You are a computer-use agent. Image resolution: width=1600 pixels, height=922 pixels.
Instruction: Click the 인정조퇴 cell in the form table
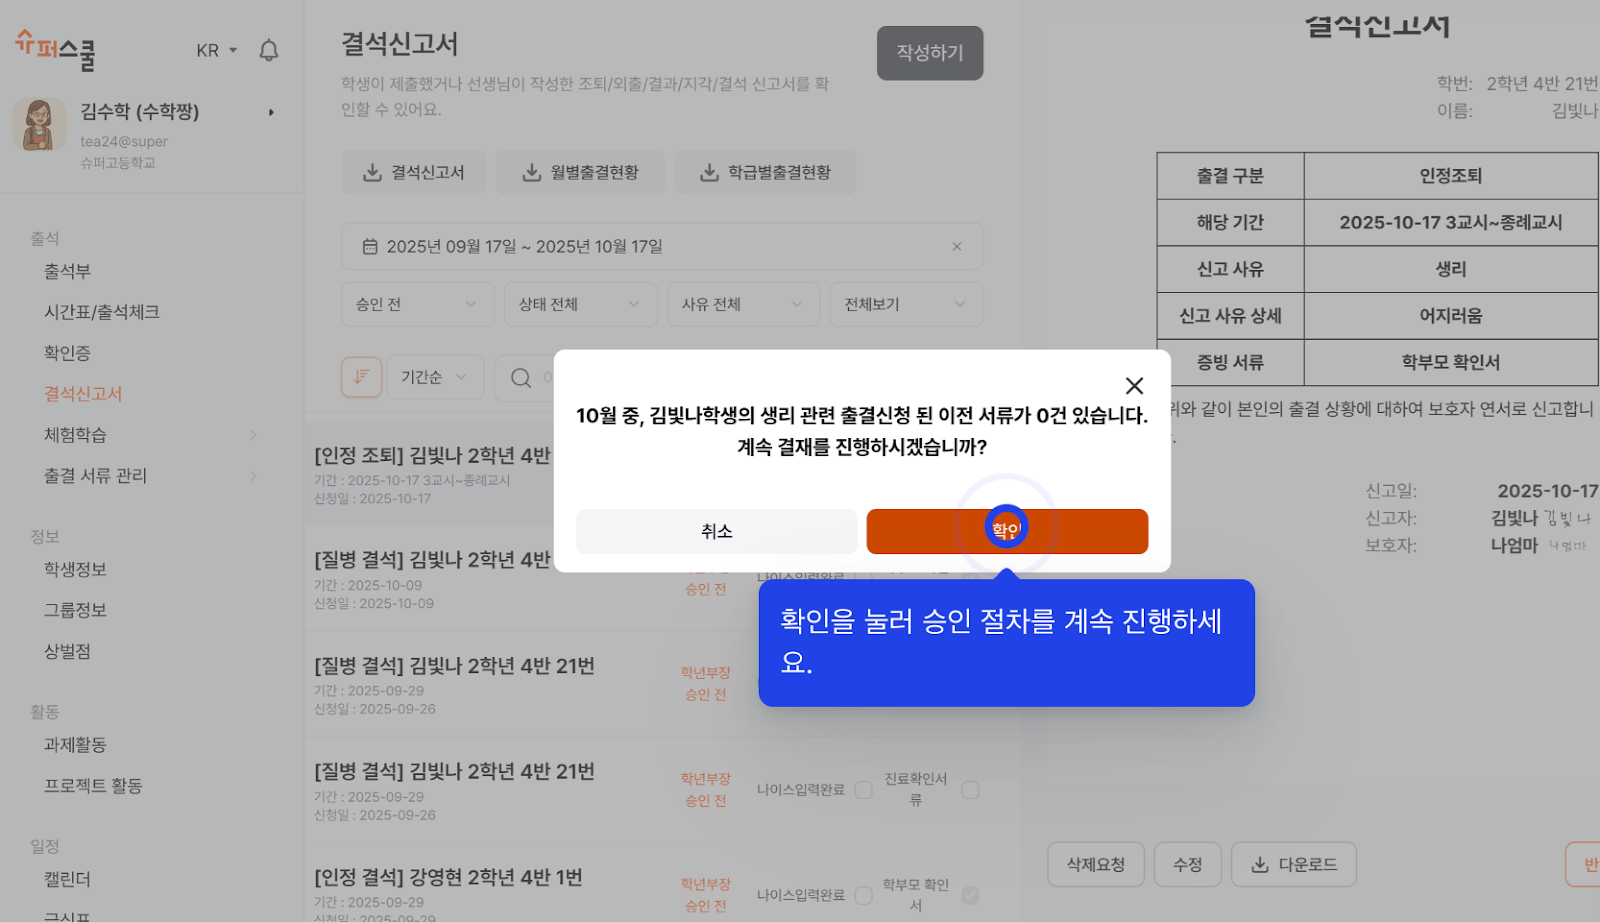click(x=1451, y=176)
